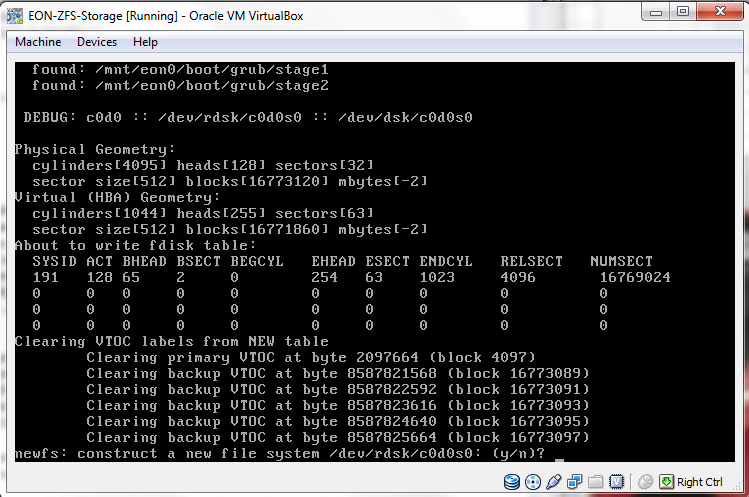Click 'Clearing VTOC labels from NEW table' line
Image resolution: width=749 pixels, height=497 pixels.
tap(171, 341)
